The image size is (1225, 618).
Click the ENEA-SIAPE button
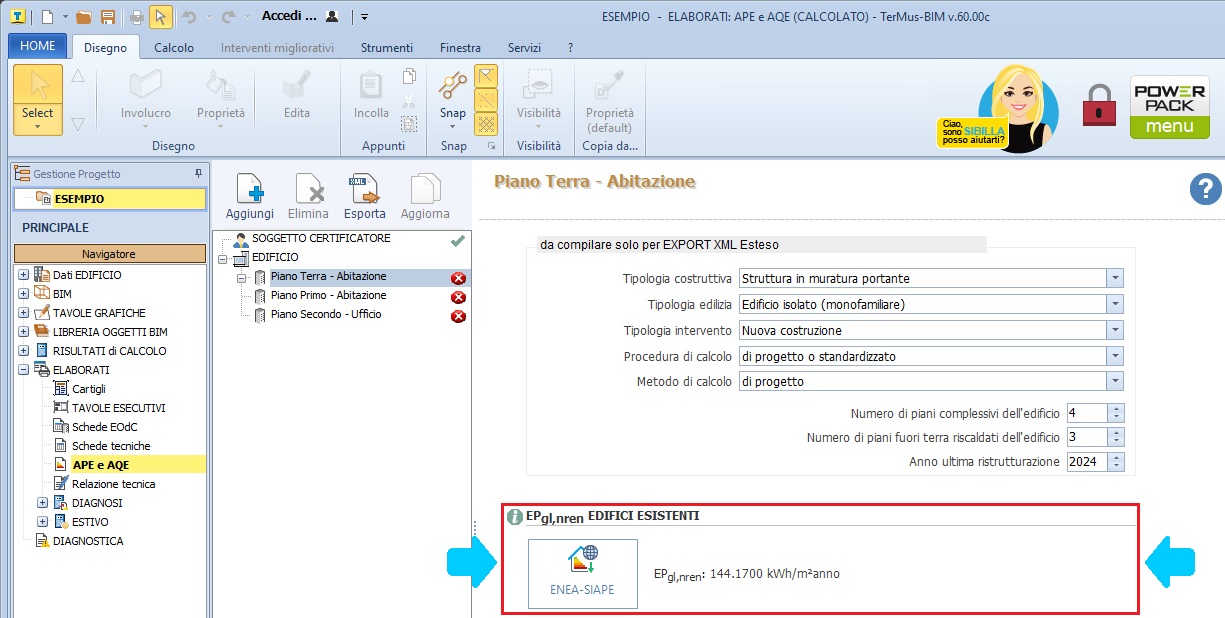click(582, 573)
